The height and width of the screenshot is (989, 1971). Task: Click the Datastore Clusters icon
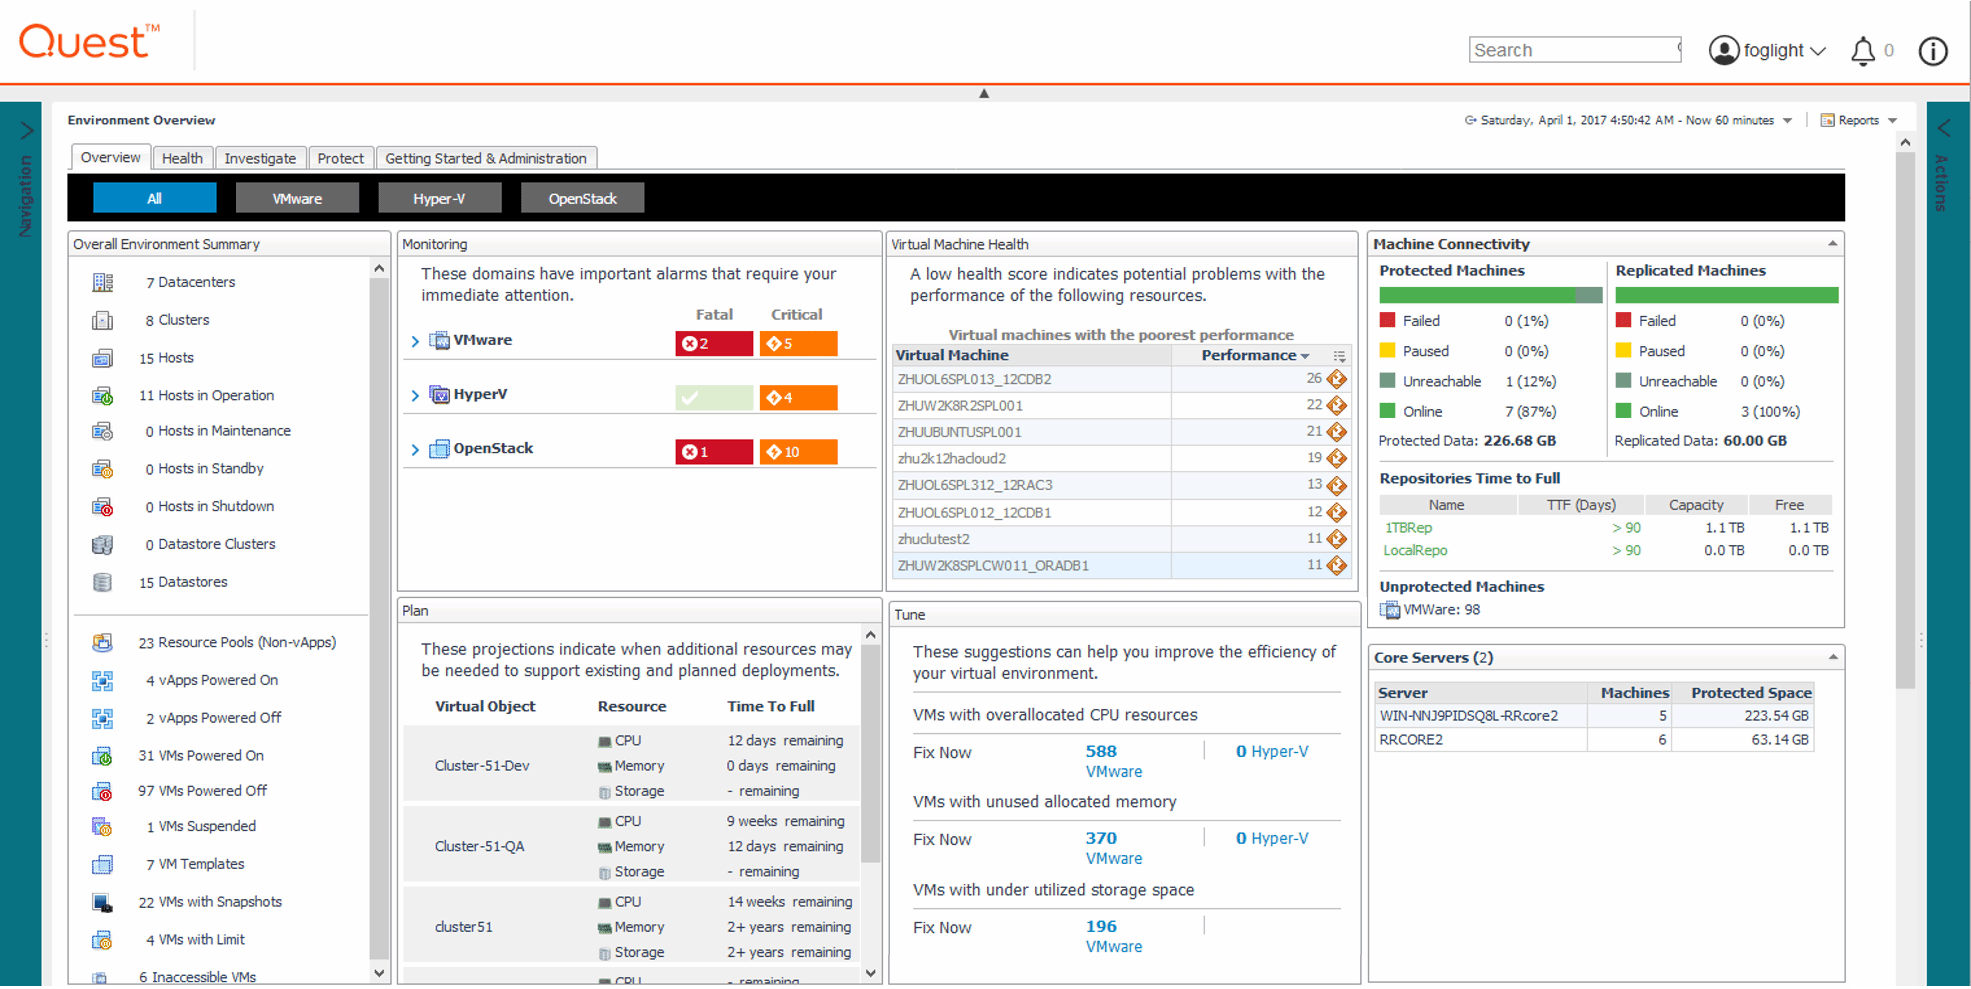point(102,545)
